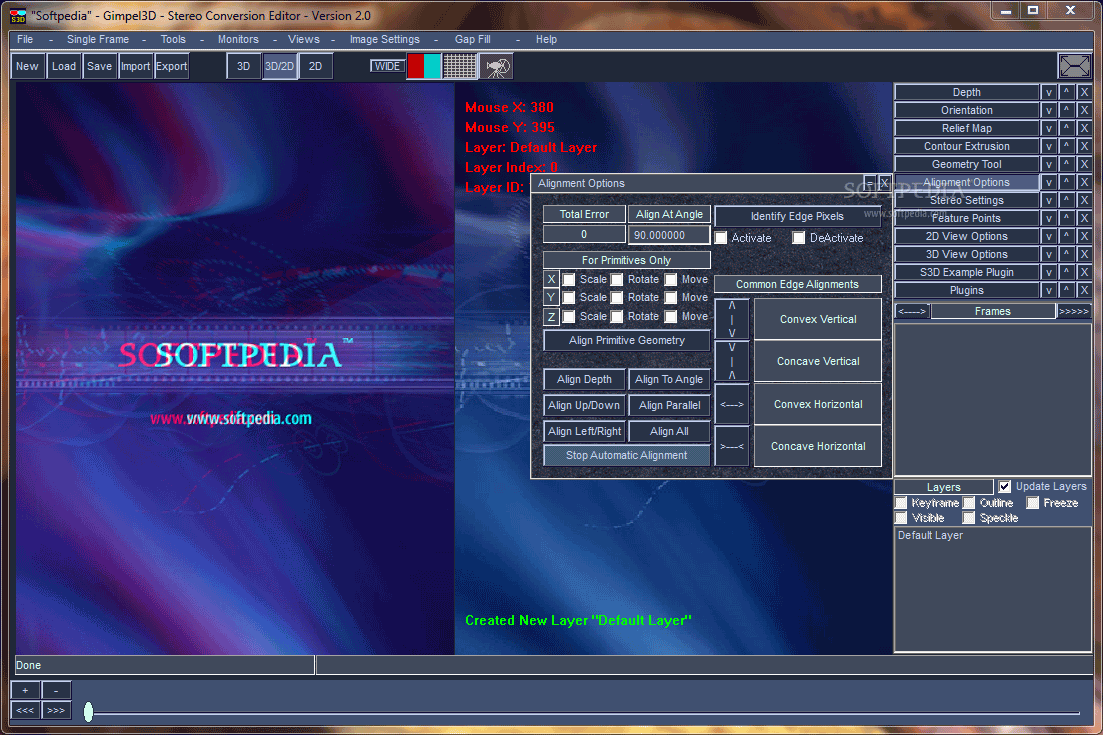This screenshot has height=735, width=1103.
Task: Check Rotate on the Y axis row
Action: click(617, 298)
